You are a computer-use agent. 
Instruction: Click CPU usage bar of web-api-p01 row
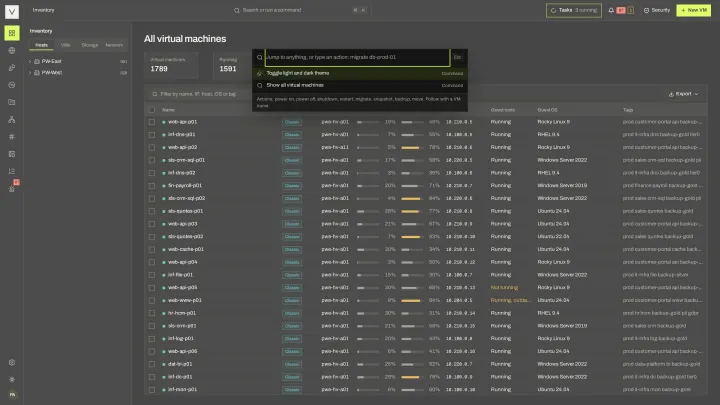pyautogui.click(x=368, y=122)
